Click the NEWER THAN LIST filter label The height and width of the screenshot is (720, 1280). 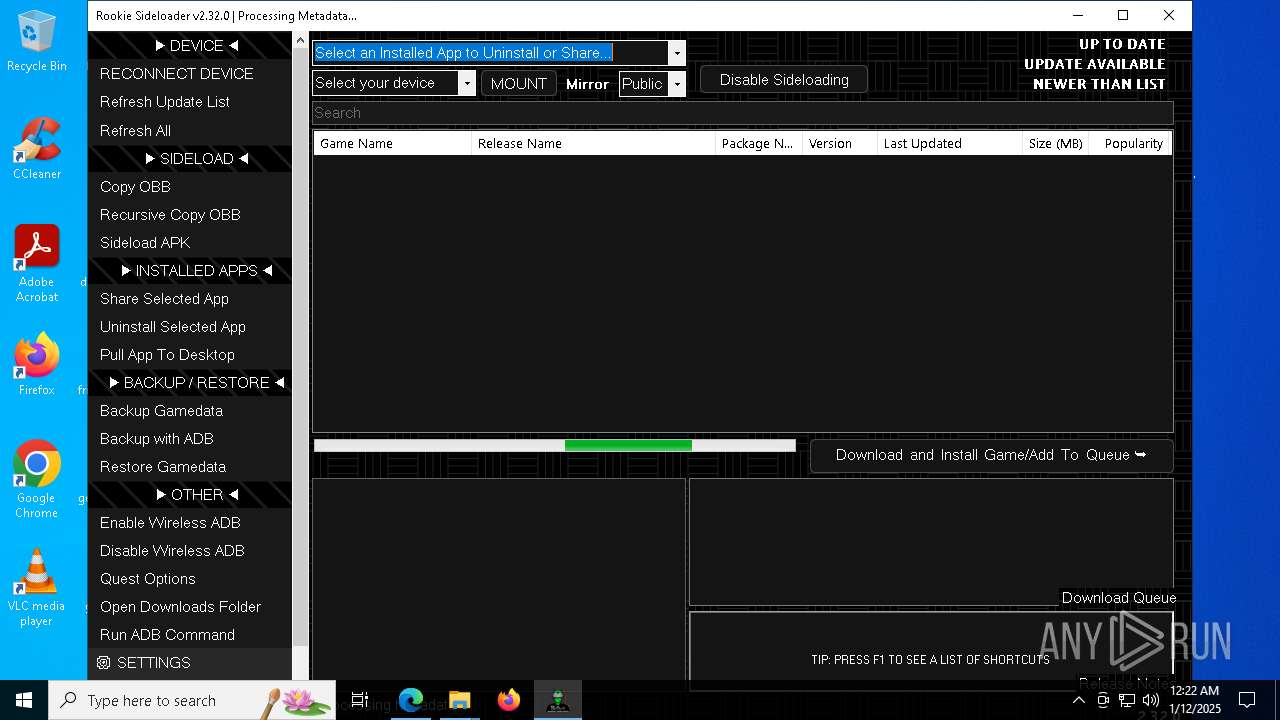pyautogui.click(x=1099, y=84)
